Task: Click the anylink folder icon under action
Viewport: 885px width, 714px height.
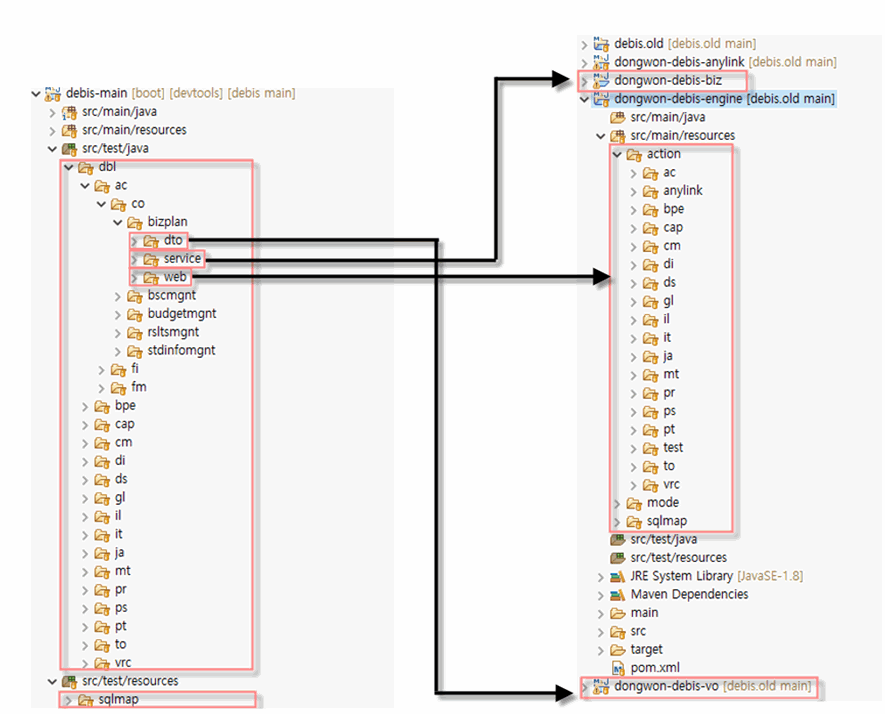Action: (651, 191)
